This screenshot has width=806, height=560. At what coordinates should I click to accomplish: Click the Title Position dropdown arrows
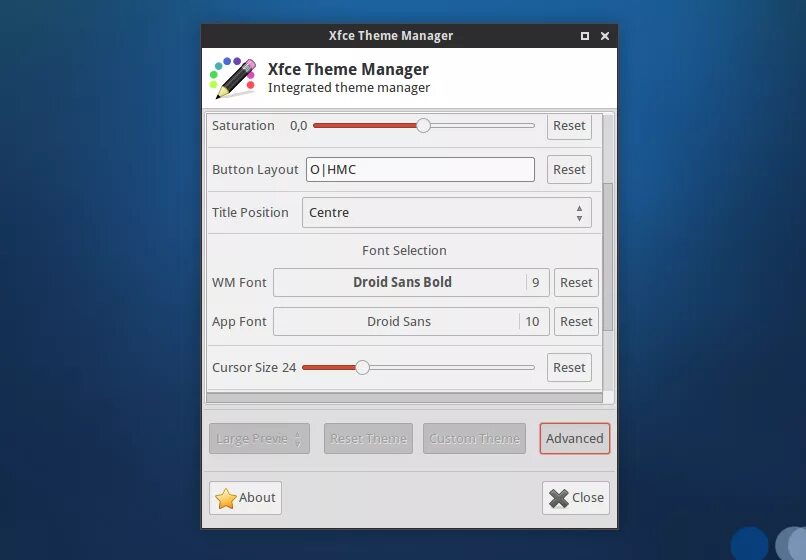point(579,213)
